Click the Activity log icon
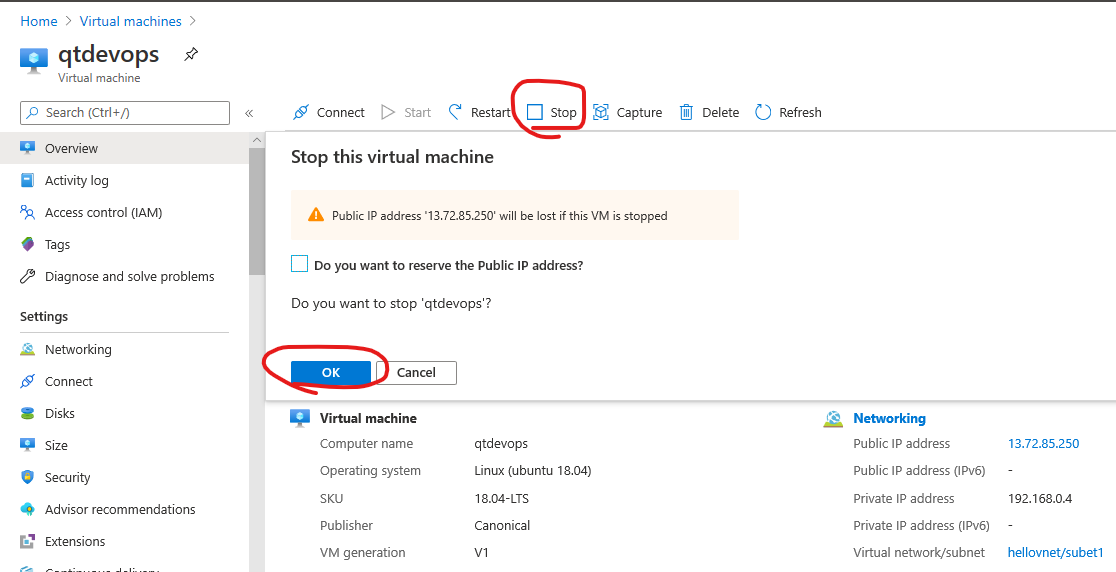 (x=28, y=180)
